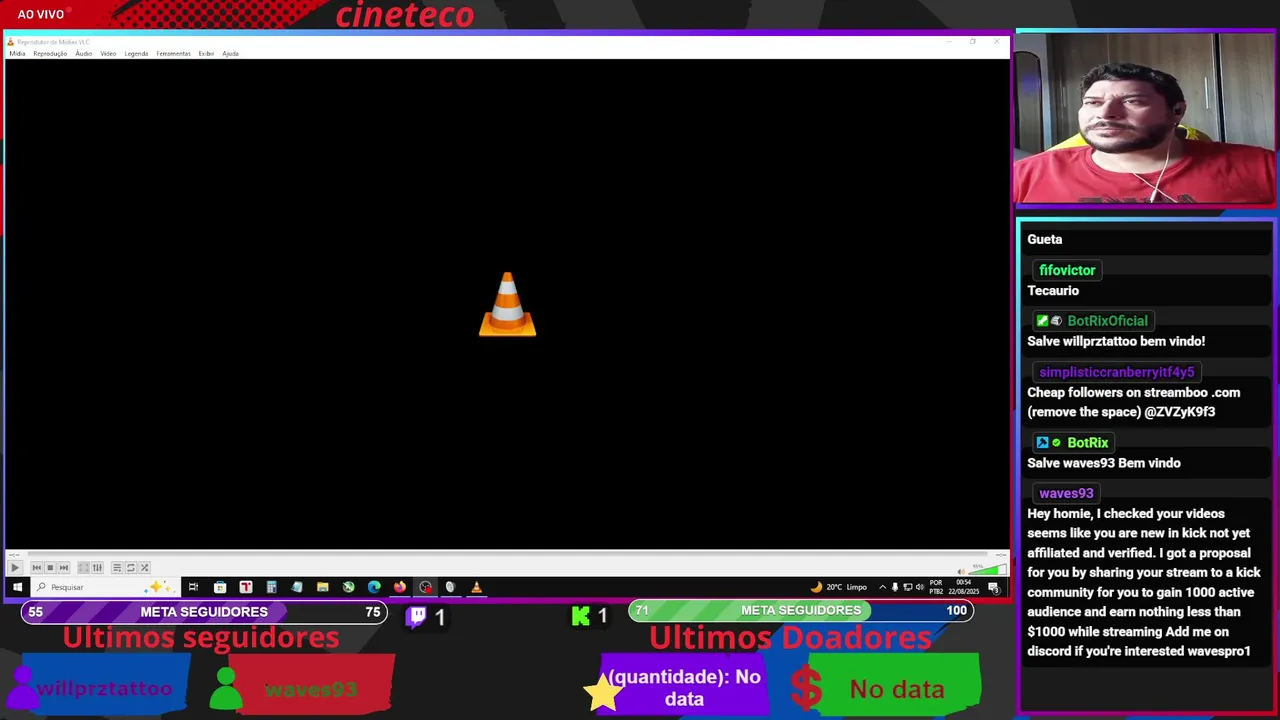The height and width of the screenshot is (720, 1280).
Task: Open the Mídia menu in VLC
Action: [x=17, y=54]
